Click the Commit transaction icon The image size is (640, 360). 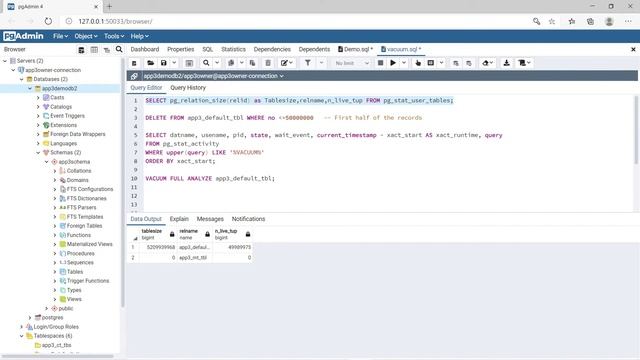(456, 63)
